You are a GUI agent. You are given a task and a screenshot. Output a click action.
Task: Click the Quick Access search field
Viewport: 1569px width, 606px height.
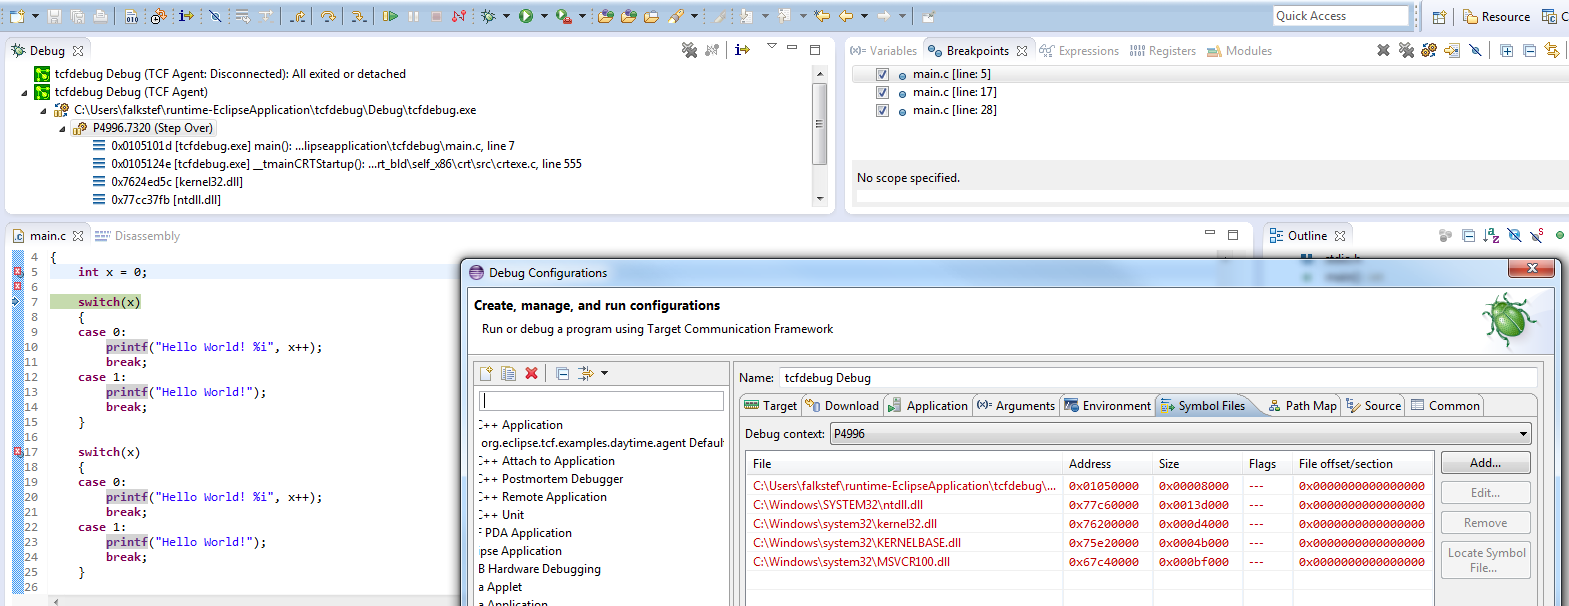pyautogui.click(x=1341, y=16)
